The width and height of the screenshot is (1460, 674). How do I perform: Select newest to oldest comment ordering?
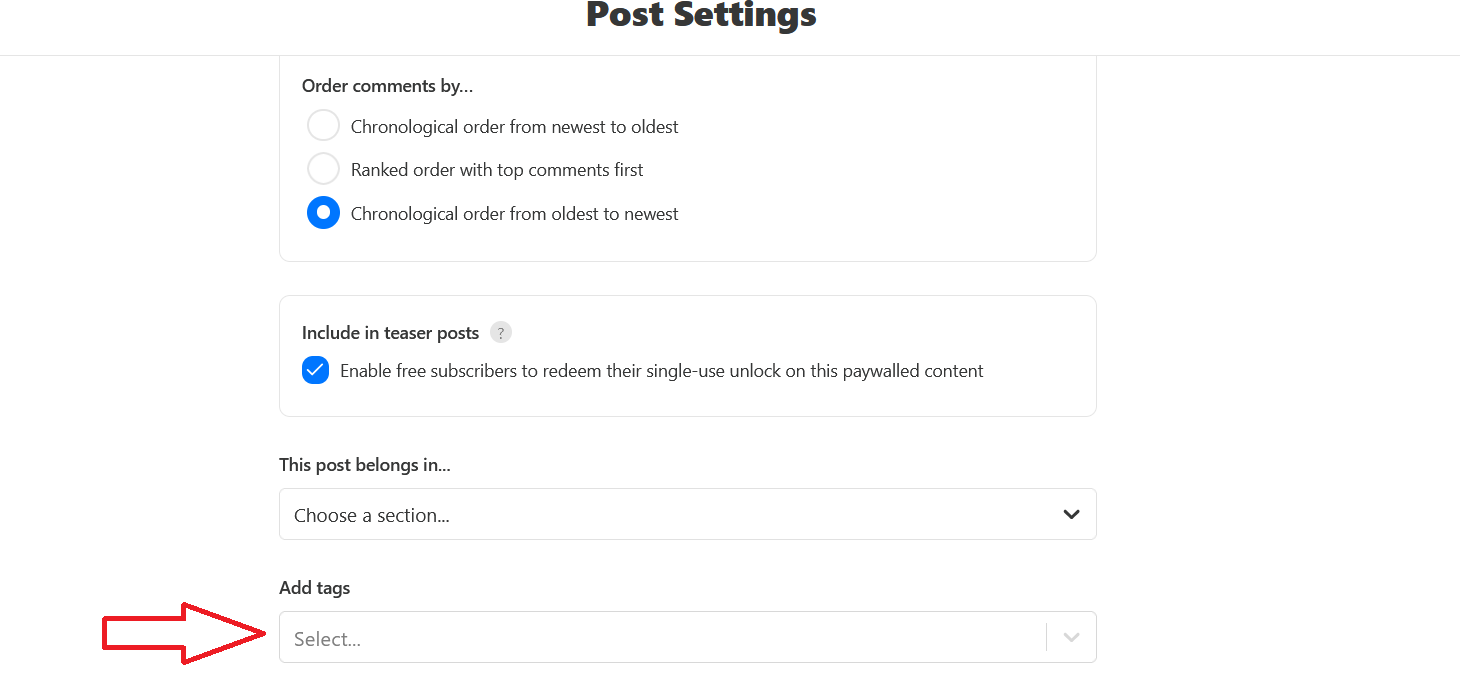[323, 125]
